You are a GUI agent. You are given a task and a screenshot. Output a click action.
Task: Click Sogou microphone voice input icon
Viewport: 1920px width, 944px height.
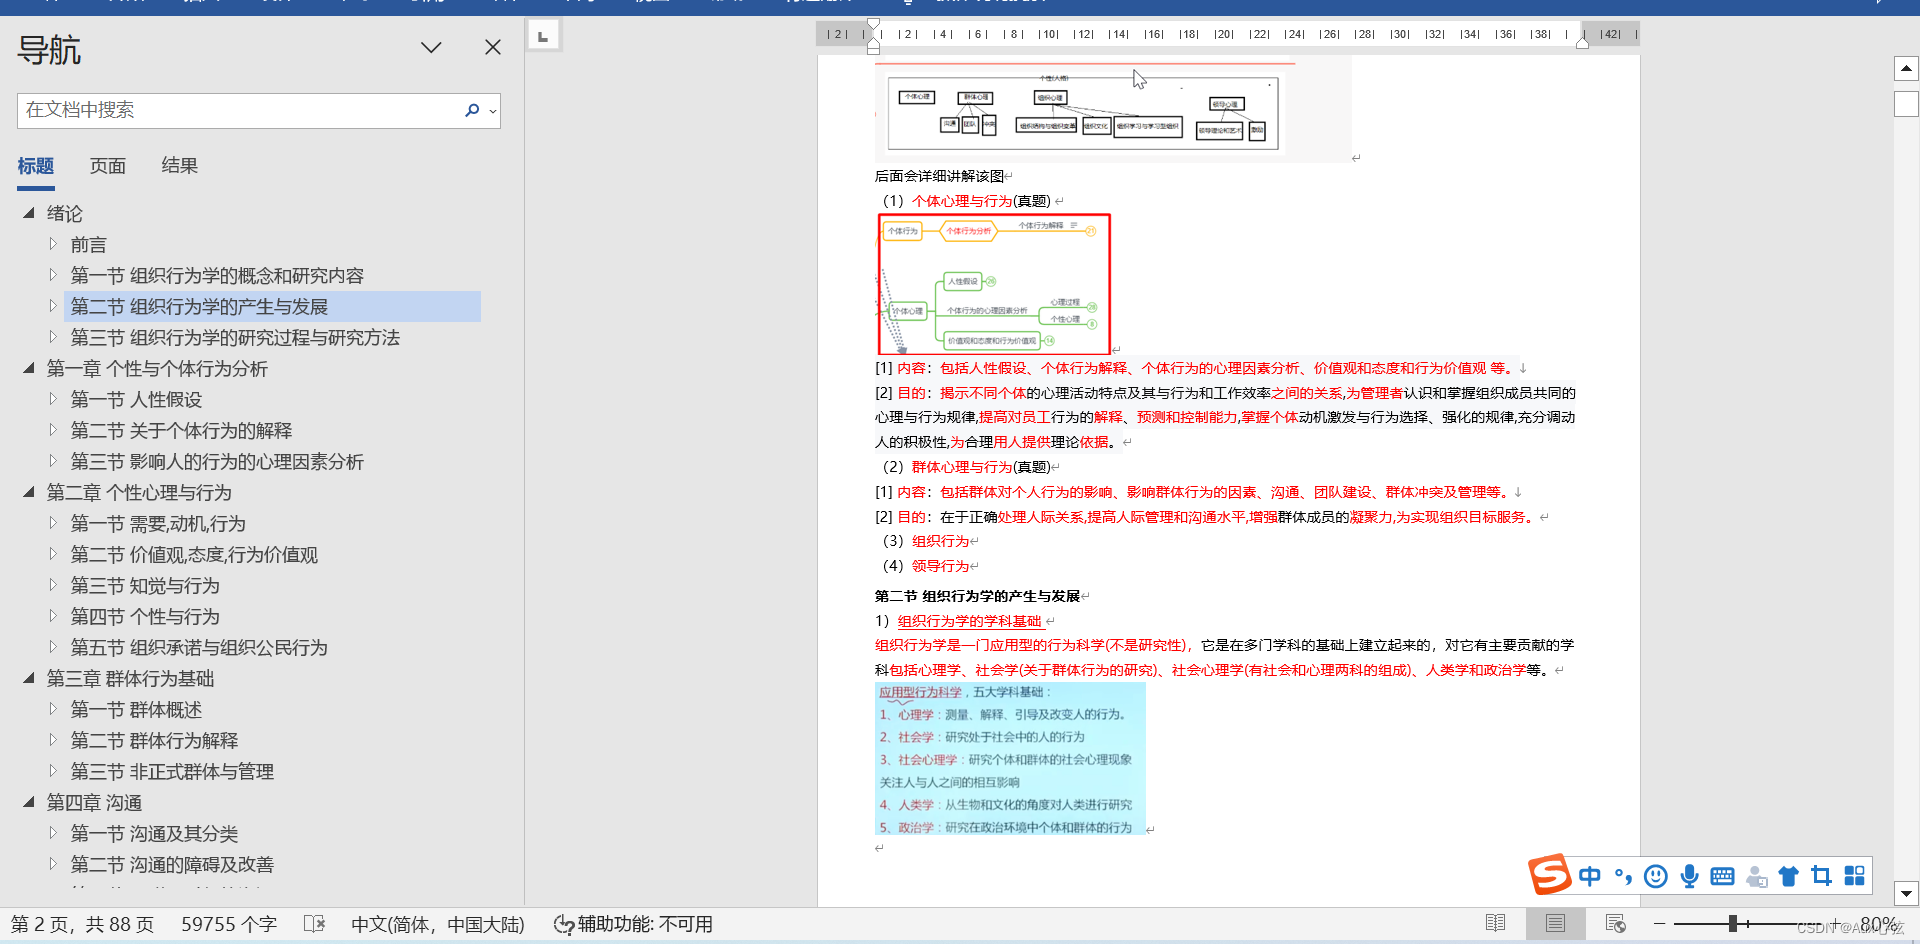[x=1689, y=876]
